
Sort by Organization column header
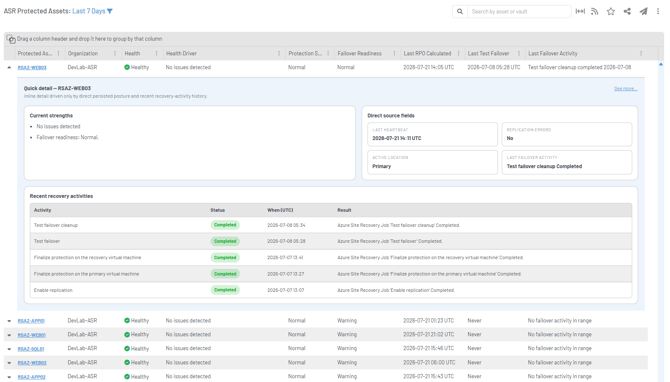(x=83, y=53)
